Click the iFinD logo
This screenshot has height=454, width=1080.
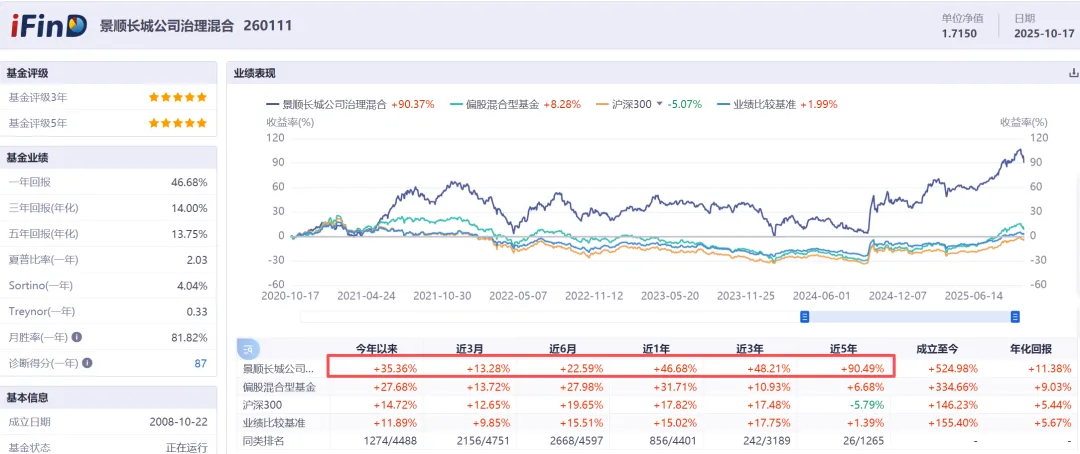(48, 25)
